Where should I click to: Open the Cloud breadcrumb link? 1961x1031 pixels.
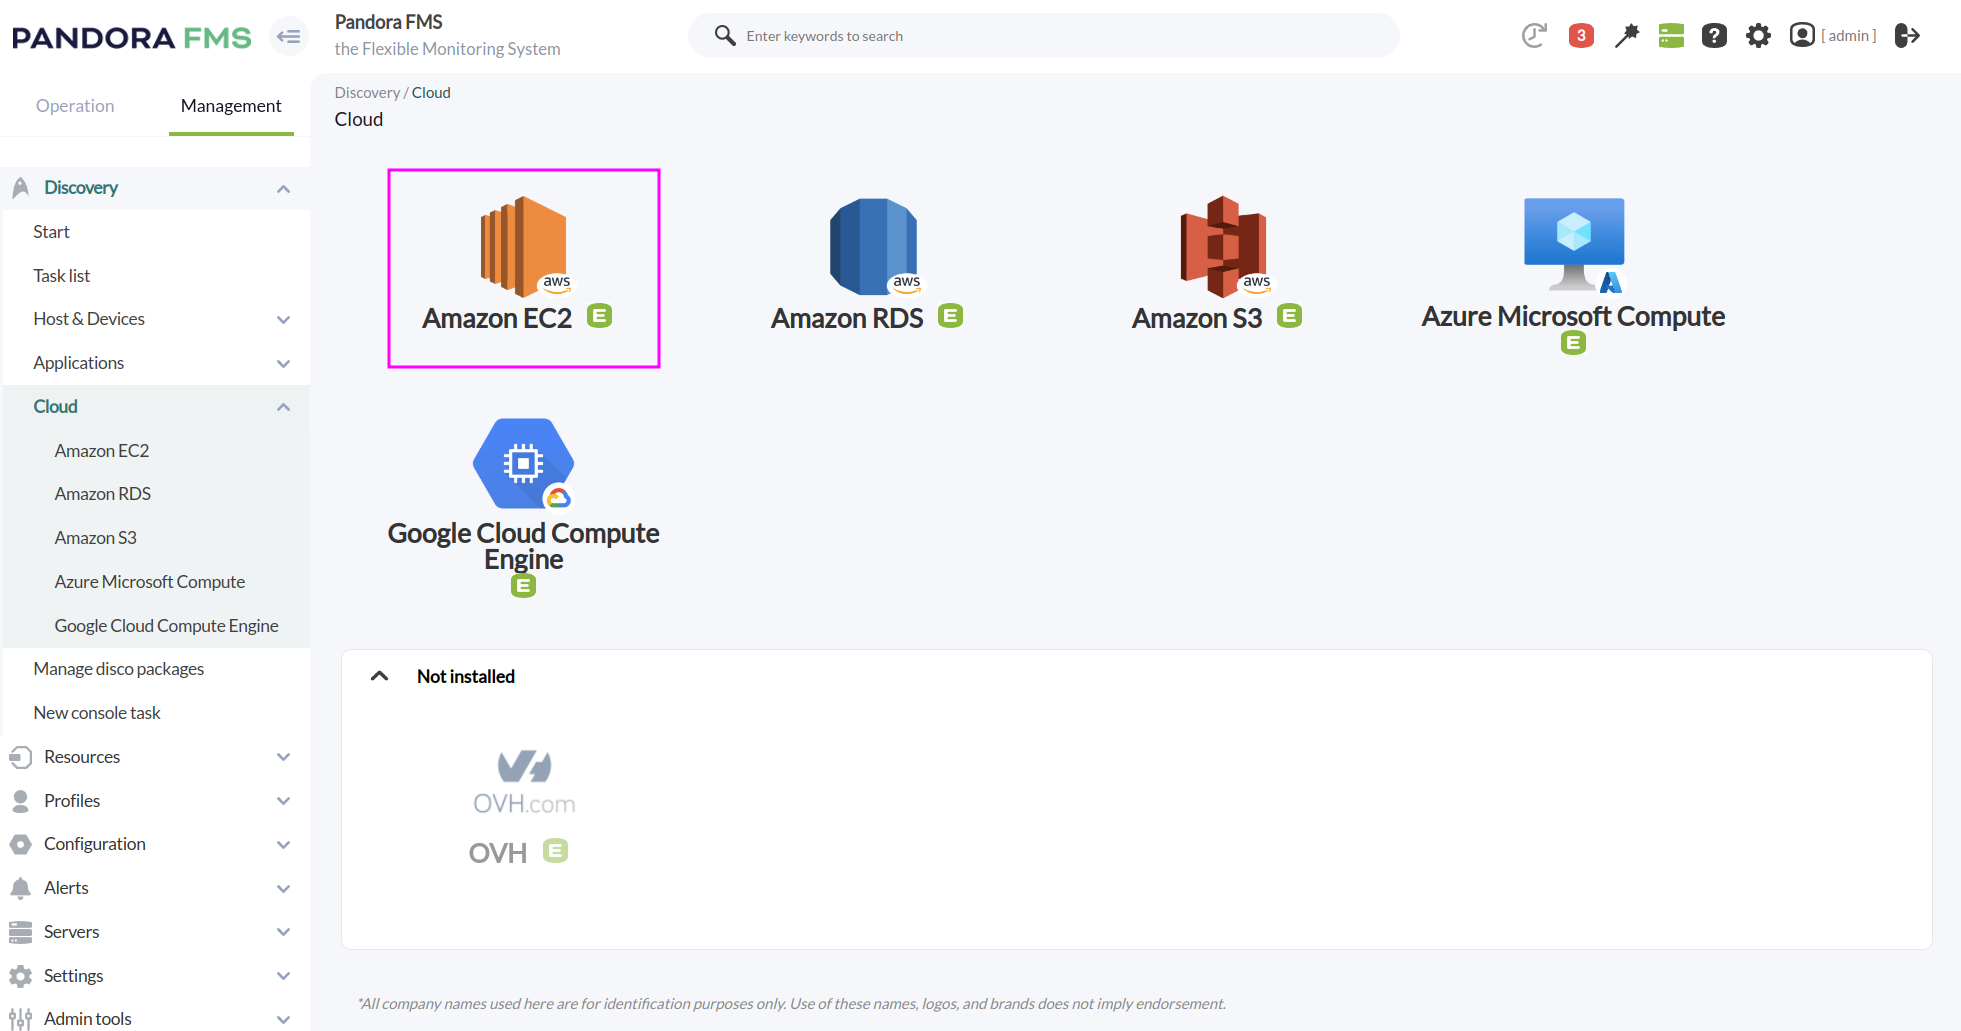click(x=431, y=92)
